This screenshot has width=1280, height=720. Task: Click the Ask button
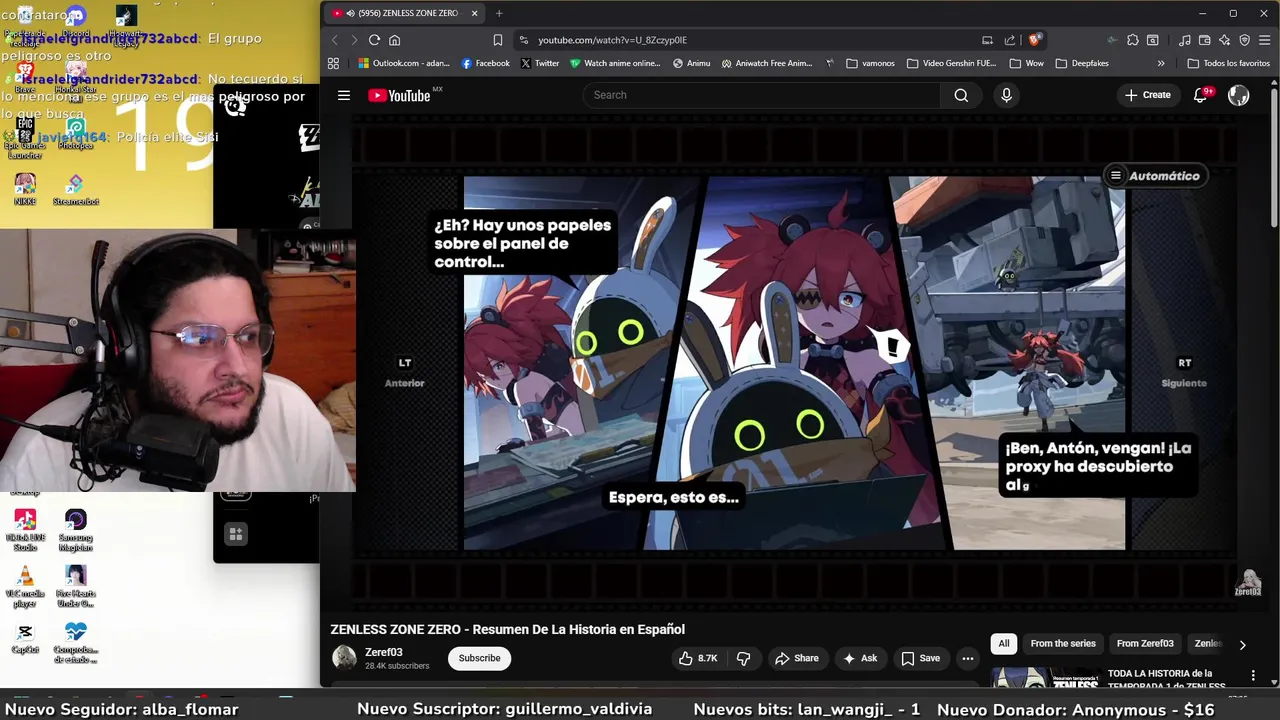coord(860,658)
